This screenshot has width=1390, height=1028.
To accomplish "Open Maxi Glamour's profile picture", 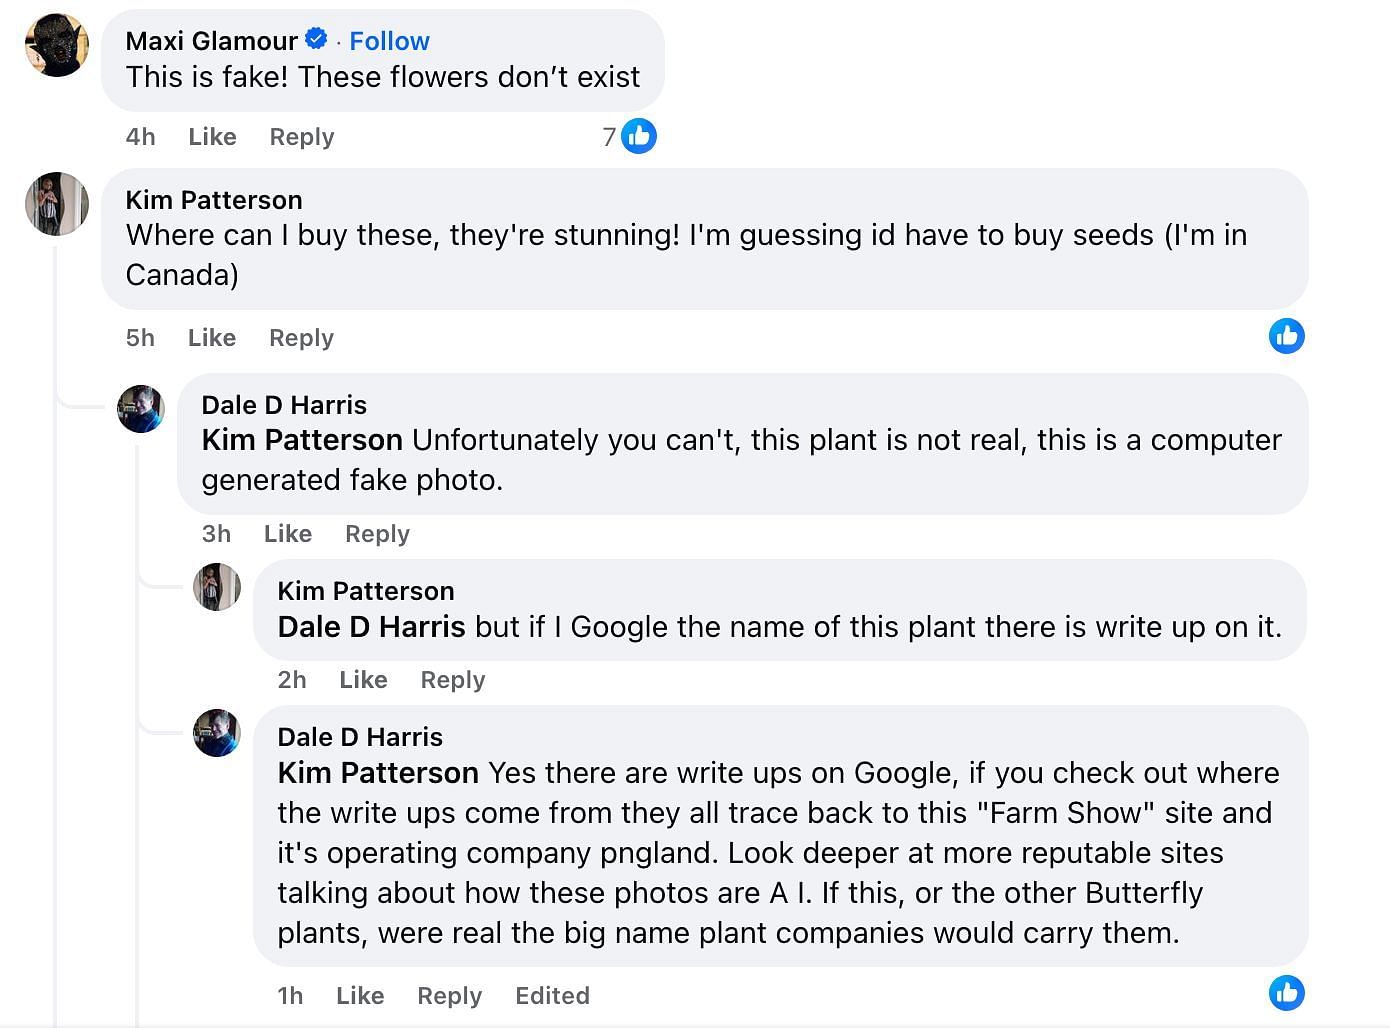I will tap(56, 45).
